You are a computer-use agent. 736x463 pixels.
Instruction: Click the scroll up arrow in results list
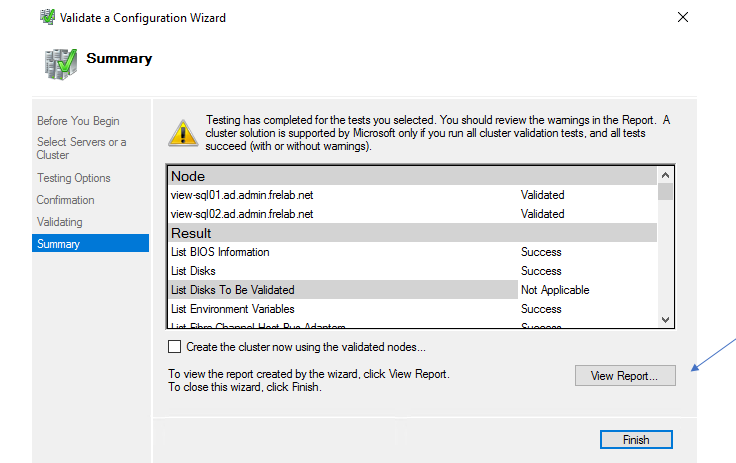pyautogui.click(x=665, y=175)
